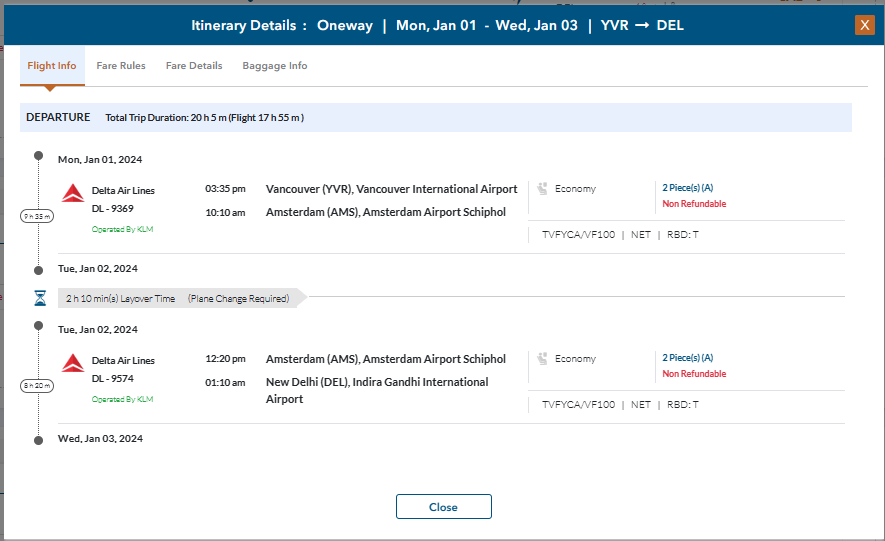885x541 pixels.
Task: Click the seat icon beside first Economy
Action: 542,188
